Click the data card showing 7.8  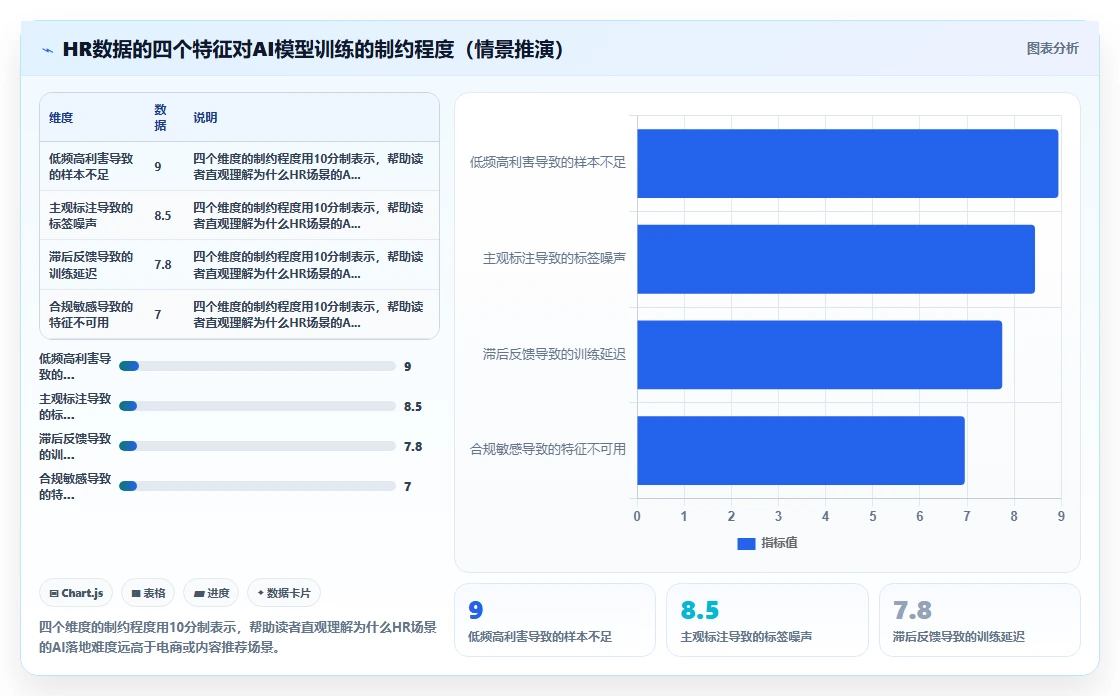coord(979,620)
